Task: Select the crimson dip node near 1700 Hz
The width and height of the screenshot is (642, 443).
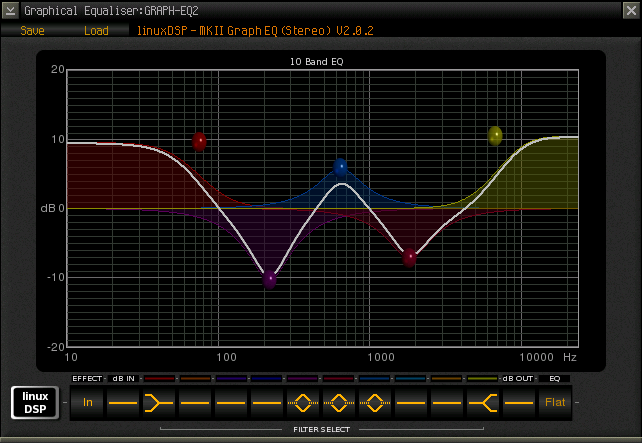Action: (x=409, y=257)
